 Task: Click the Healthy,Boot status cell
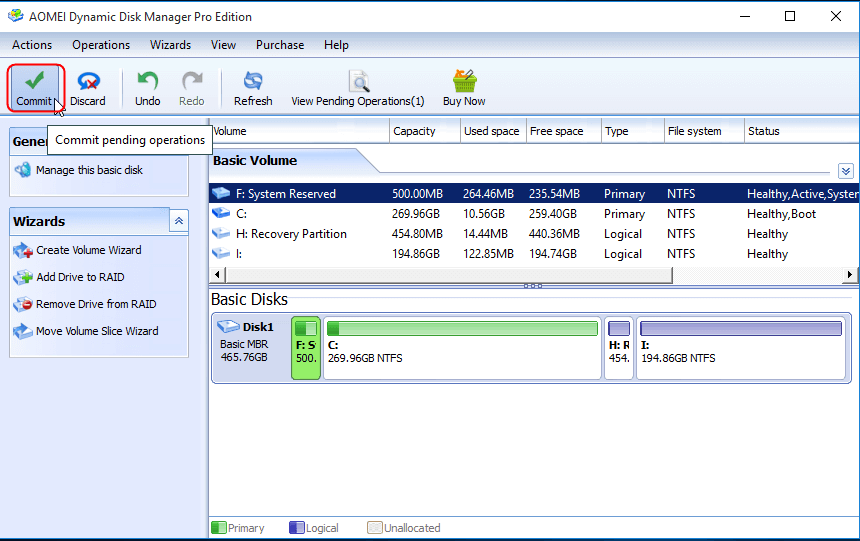(782, 213)
